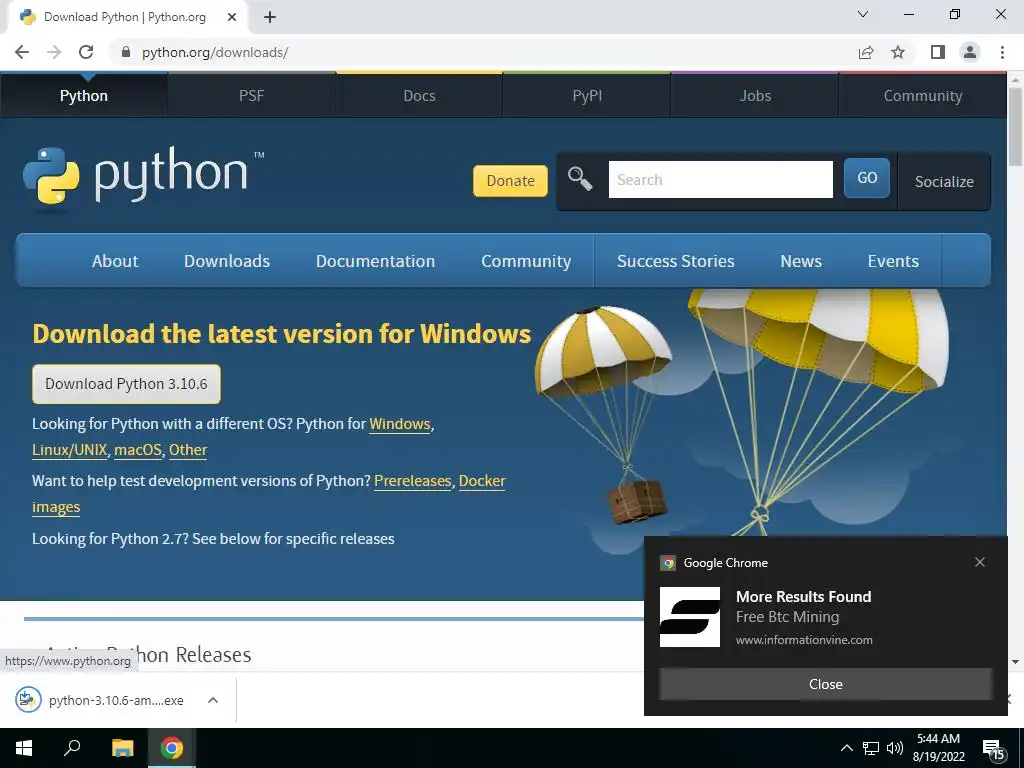The height and width of the screenshot is (768, 1024).
Task: Click the page vertical scrollbar thumb
Action: pyautogui.click(x=1015, y=125)
